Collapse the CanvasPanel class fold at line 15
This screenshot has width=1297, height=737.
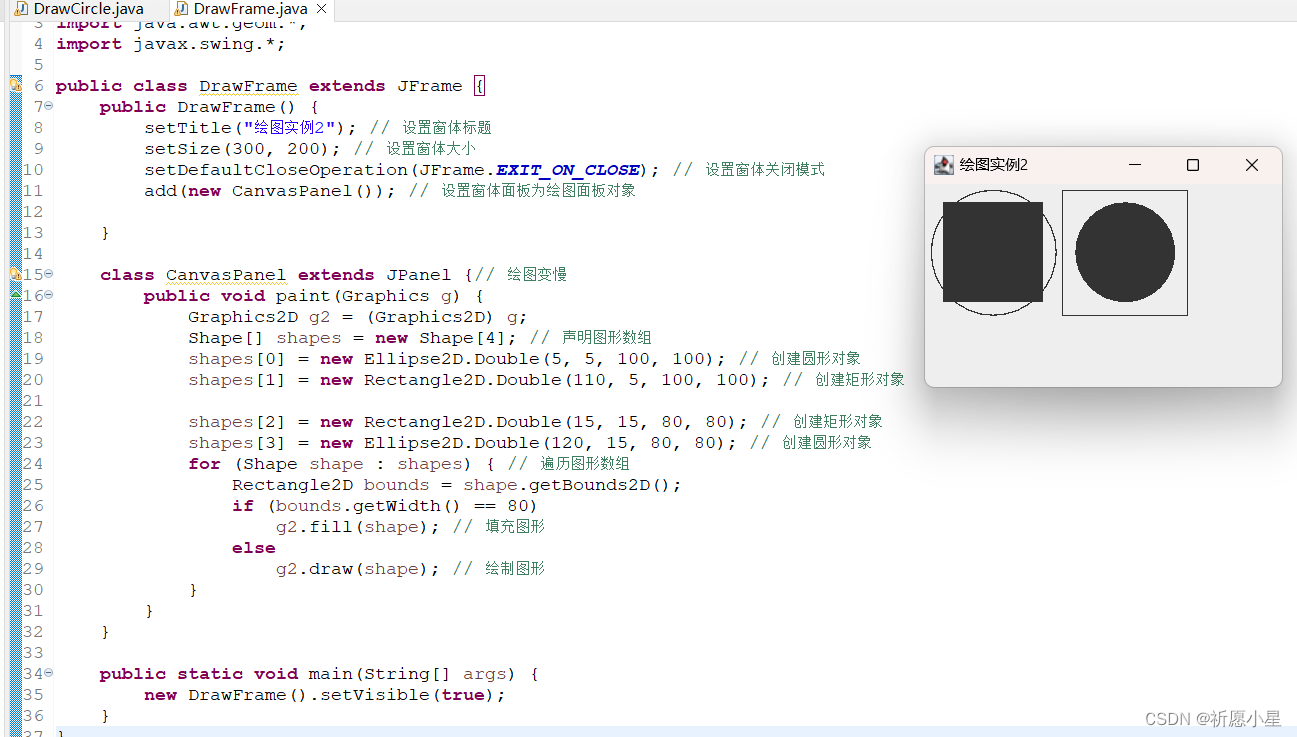[x=47, y=273]
